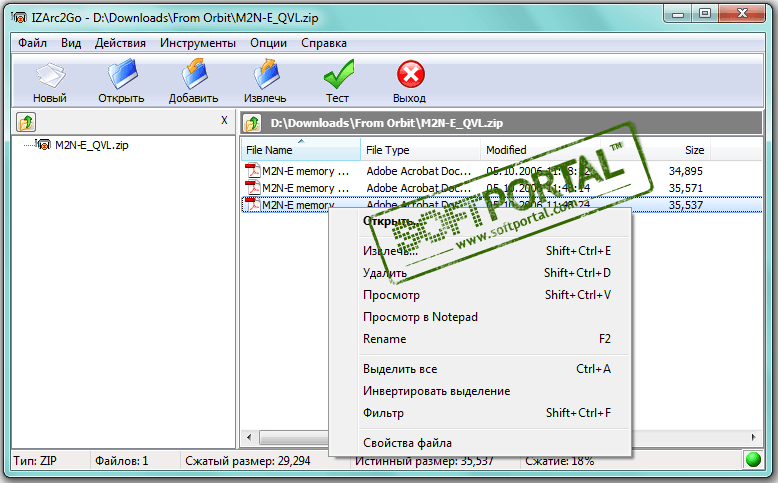Open the Вид menu
This screenshot has width=778, height=483.
pos(71,43)
